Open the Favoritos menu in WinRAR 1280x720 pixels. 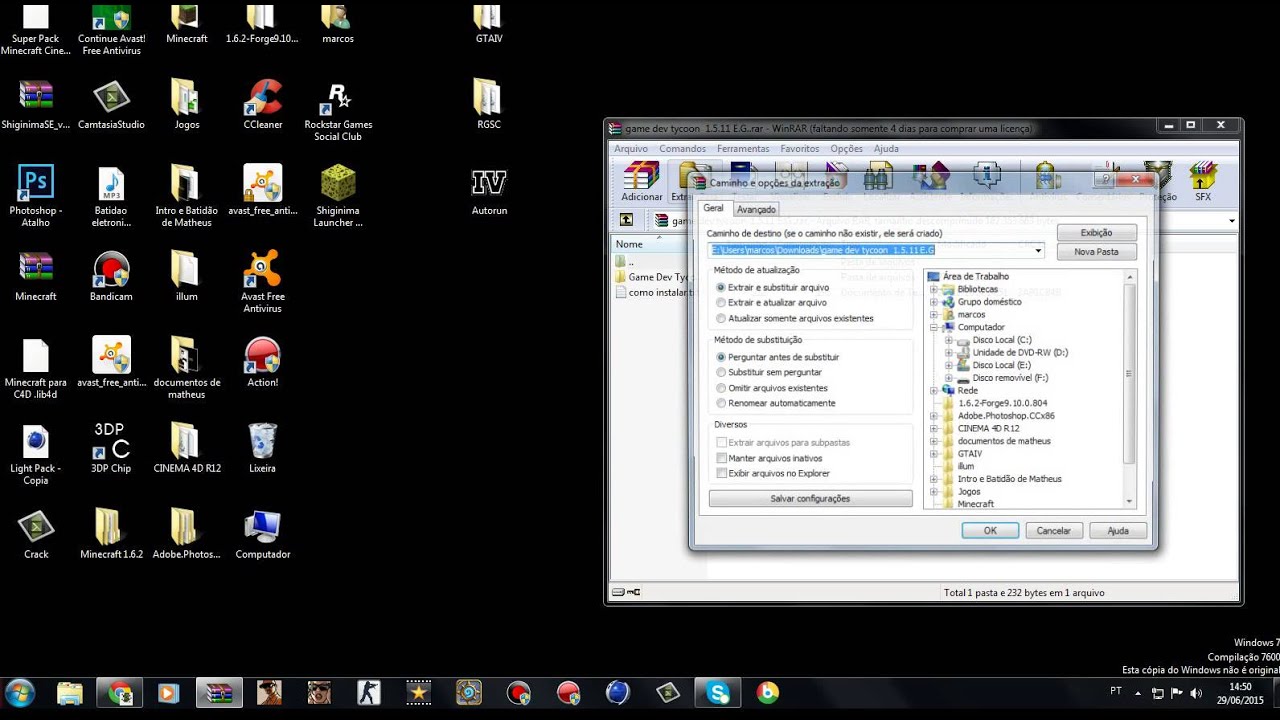[800, 148]
